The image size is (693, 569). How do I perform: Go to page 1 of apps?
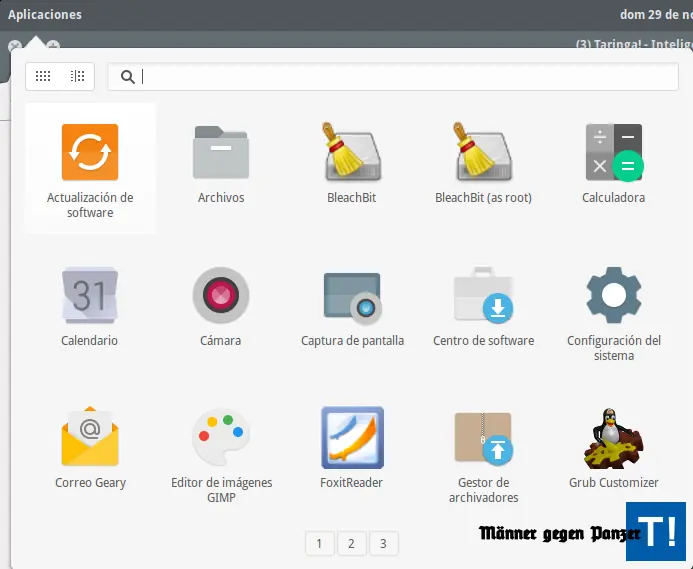pyautogui.click(x=320, y=543)
